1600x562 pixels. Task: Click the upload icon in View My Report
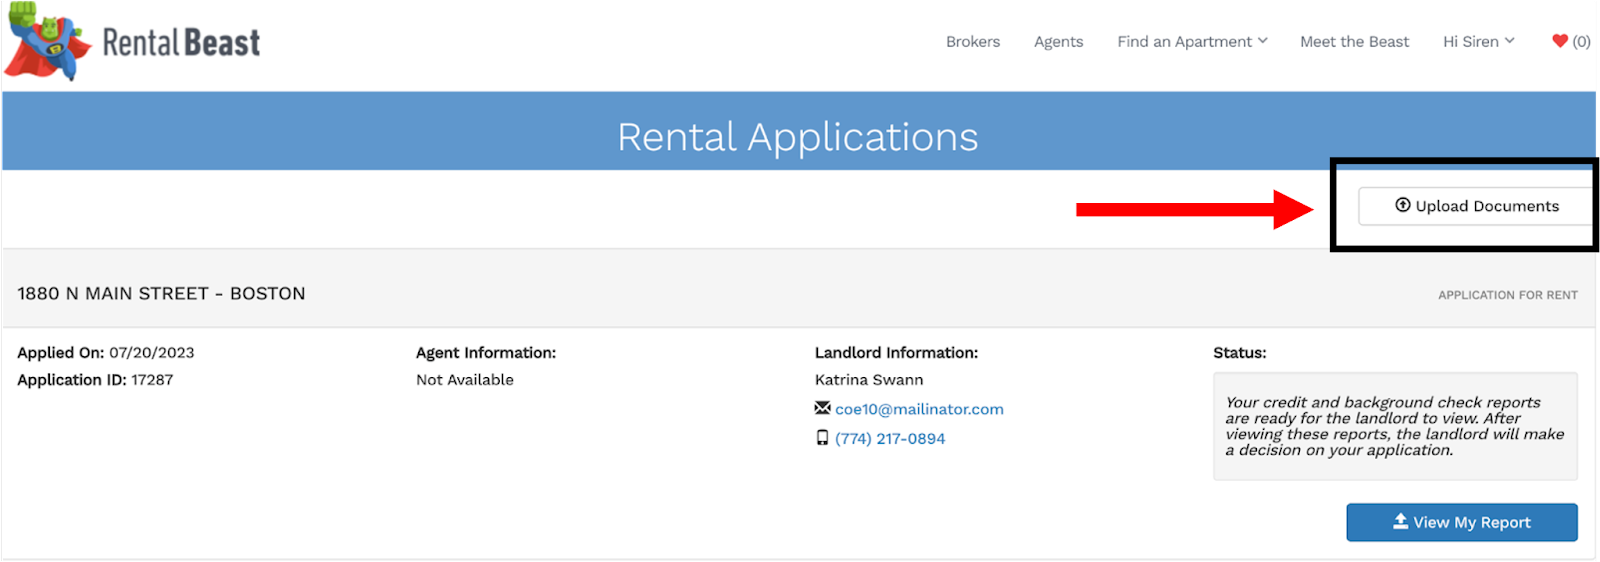1400,521
